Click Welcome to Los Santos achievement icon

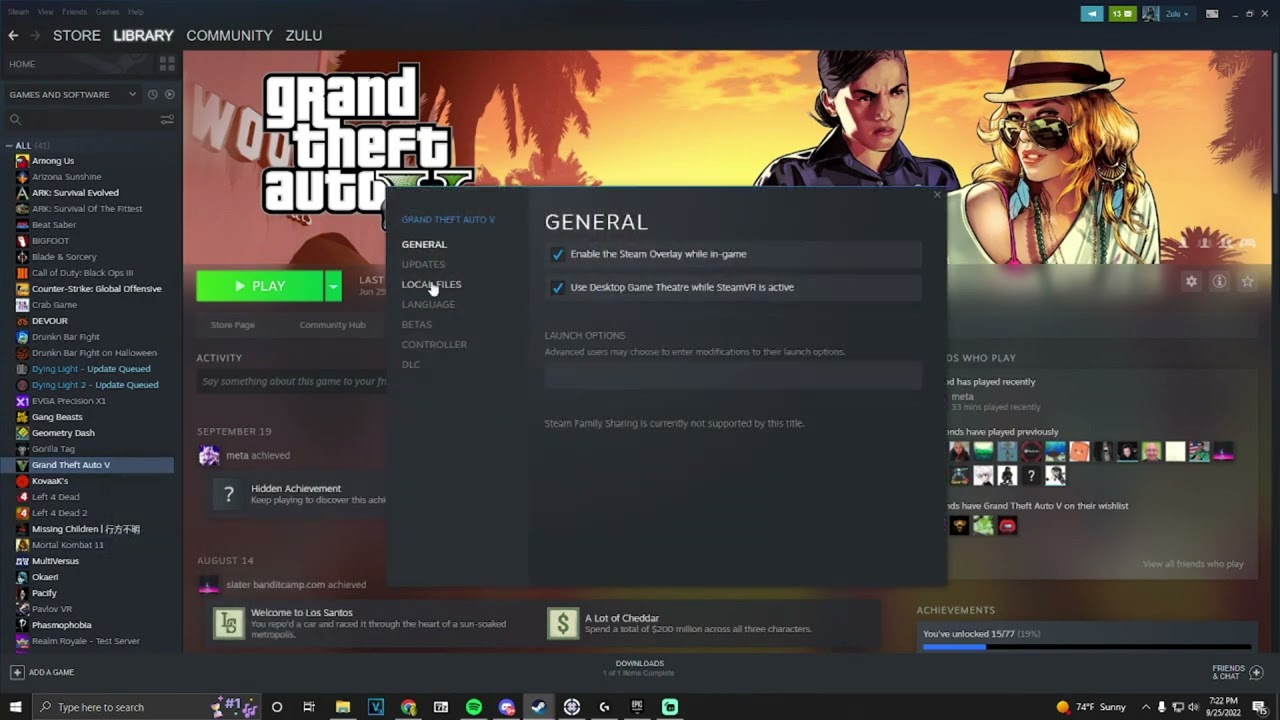tap(229, 623)
